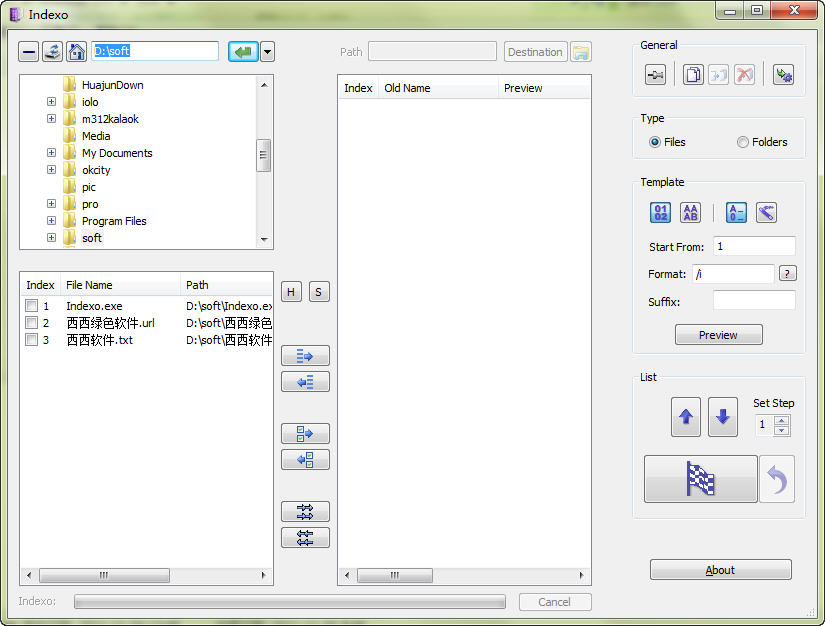Expand the Program Files tree node
Viewport: 825px width, 626px height.
(x=51, y=221)
